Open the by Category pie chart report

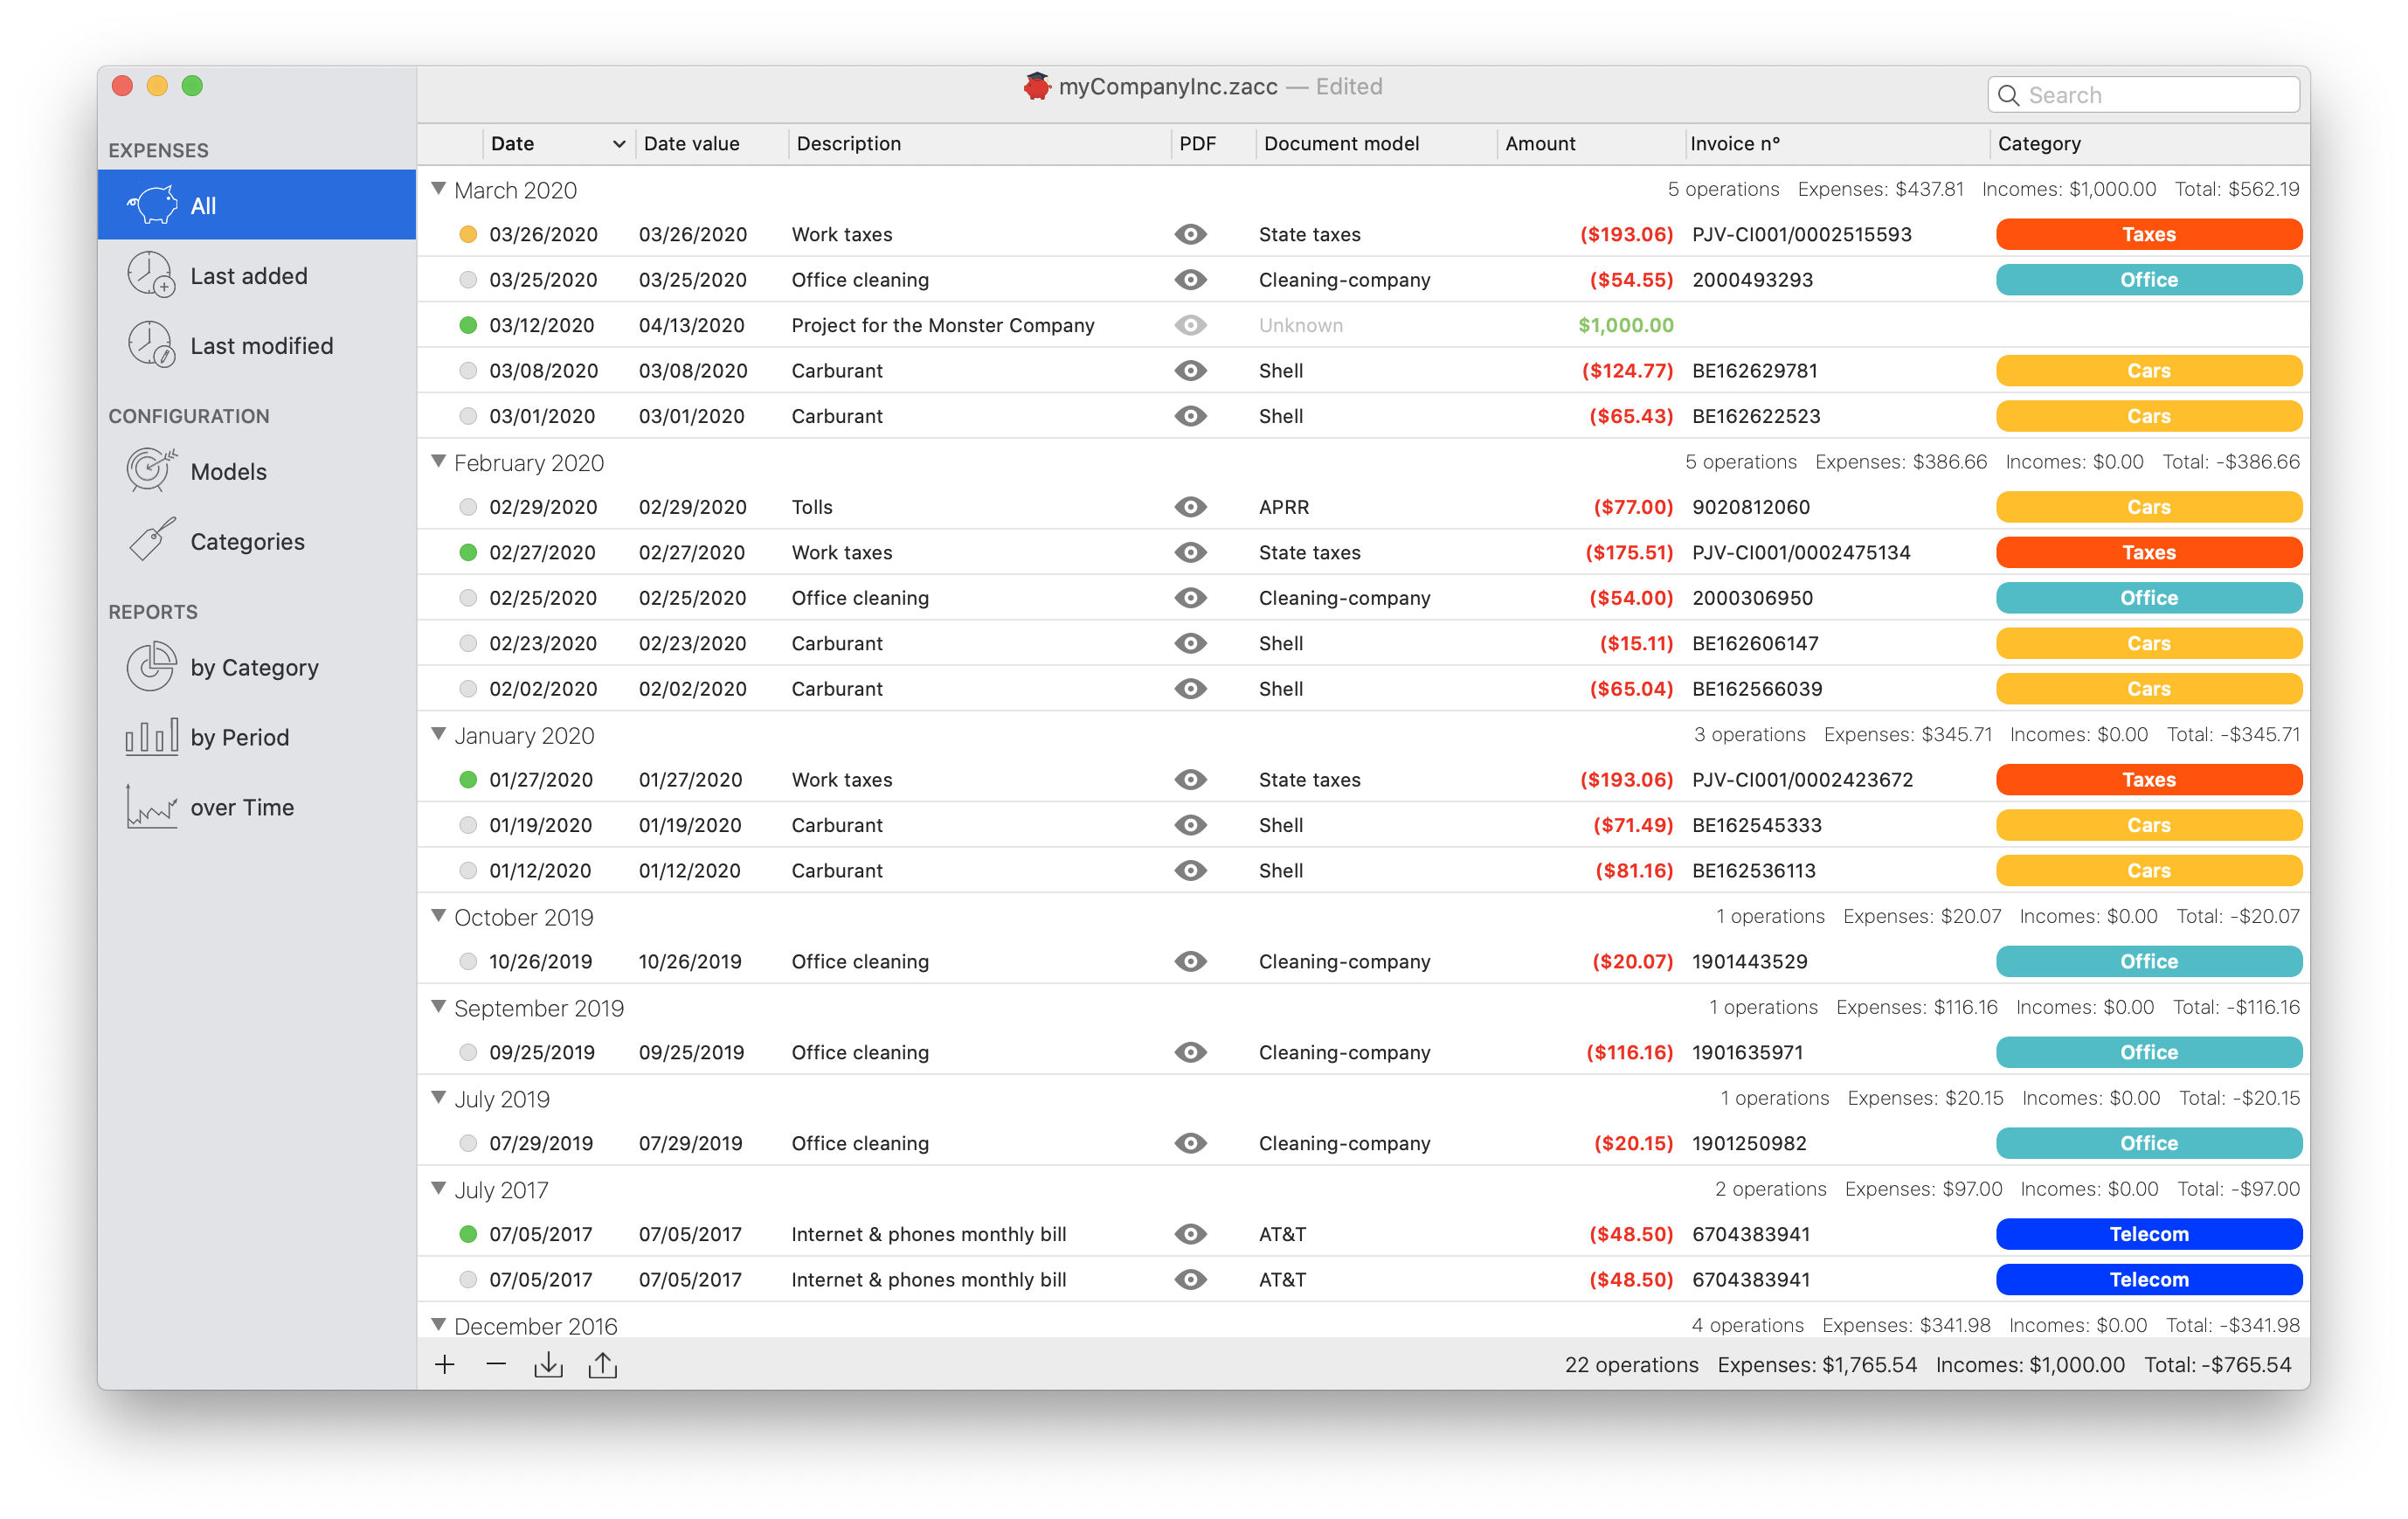[151, 667]
